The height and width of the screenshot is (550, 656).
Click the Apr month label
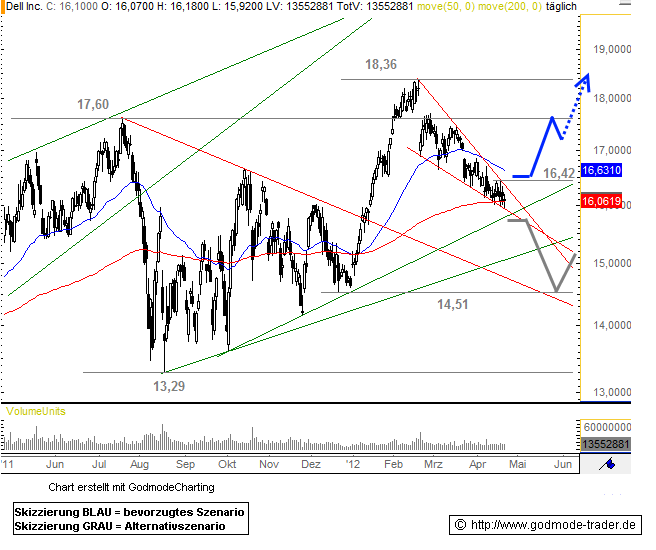click(x=478, y=464)
